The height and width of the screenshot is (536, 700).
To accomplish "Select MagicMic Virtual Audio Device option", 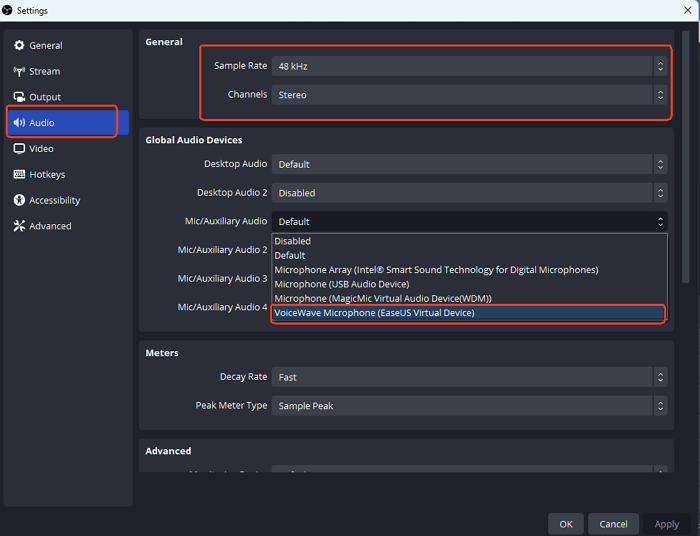I will click(x=469, y=298).
